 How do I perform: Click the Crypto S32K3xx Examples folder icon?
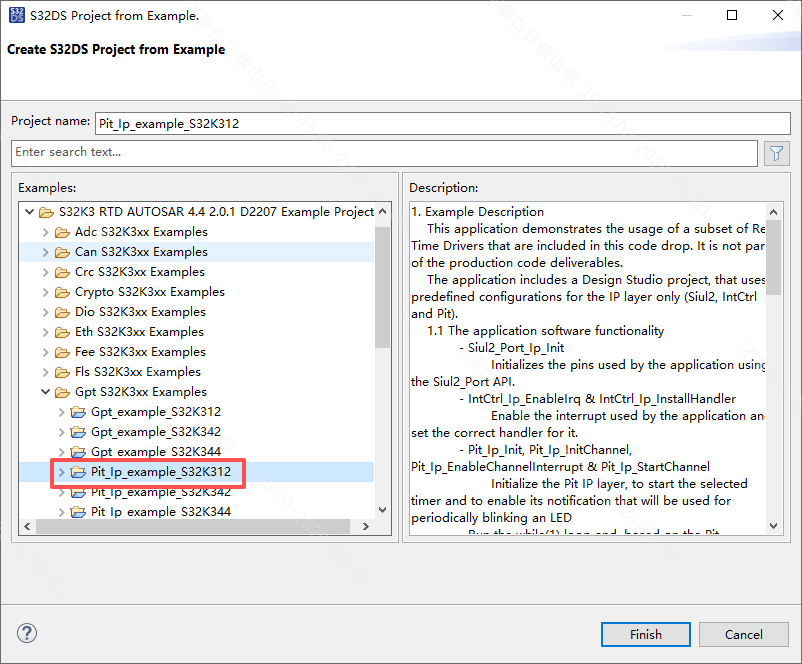tap(62, 292)
